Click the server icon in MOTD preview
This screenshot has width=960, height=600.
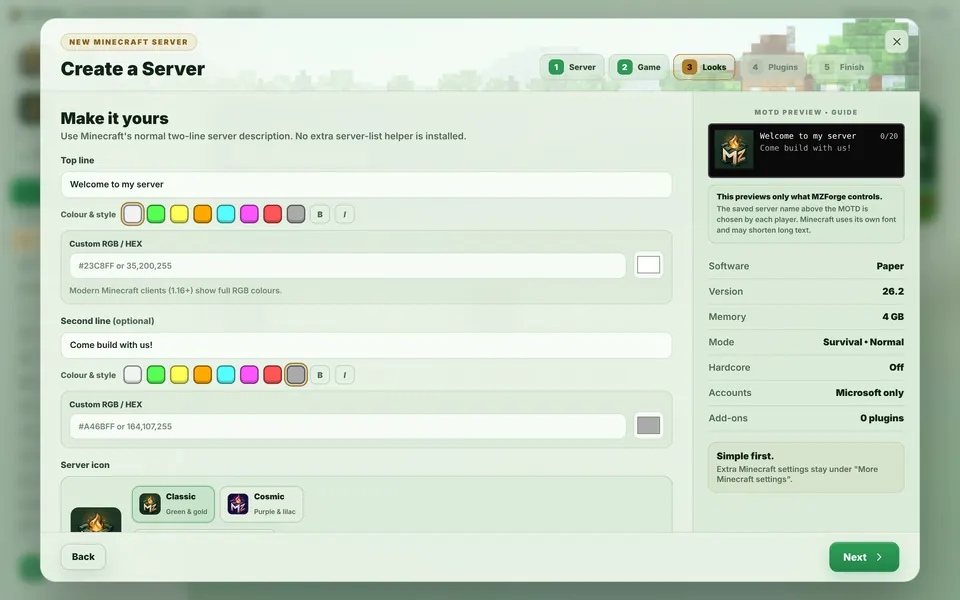pos(733,151)
